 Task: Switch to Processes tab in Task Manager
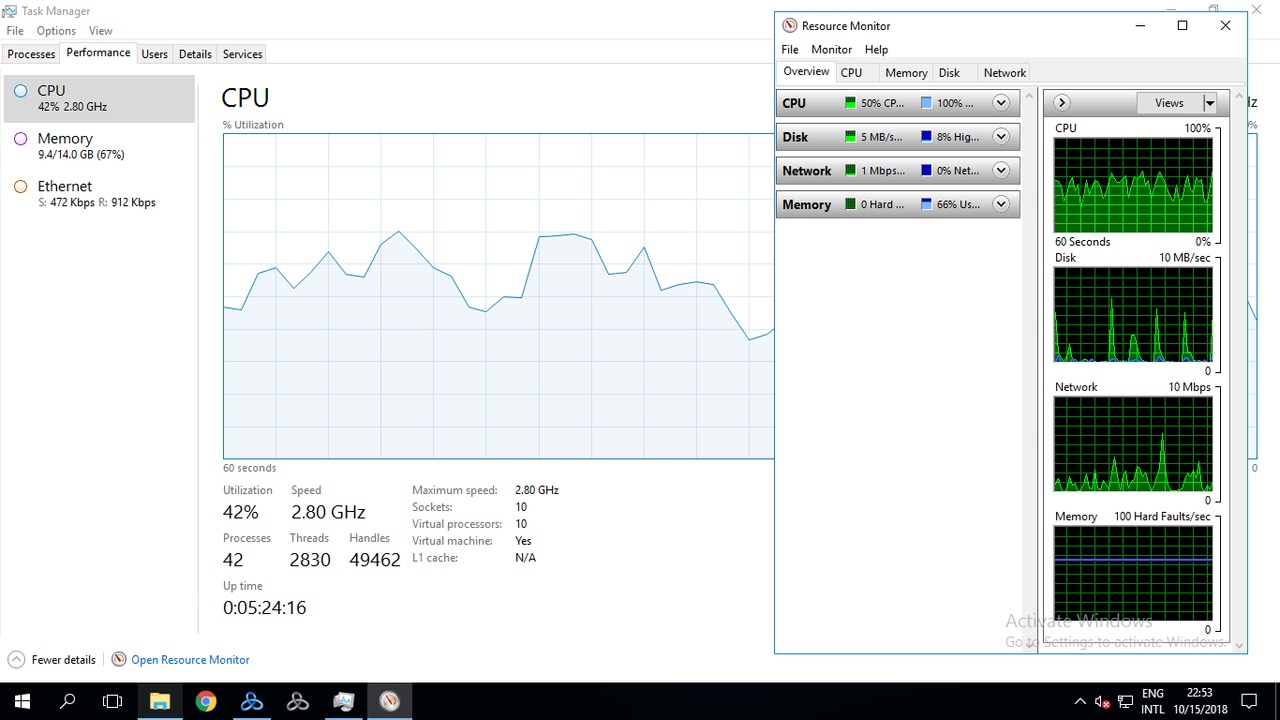(31, 54)
